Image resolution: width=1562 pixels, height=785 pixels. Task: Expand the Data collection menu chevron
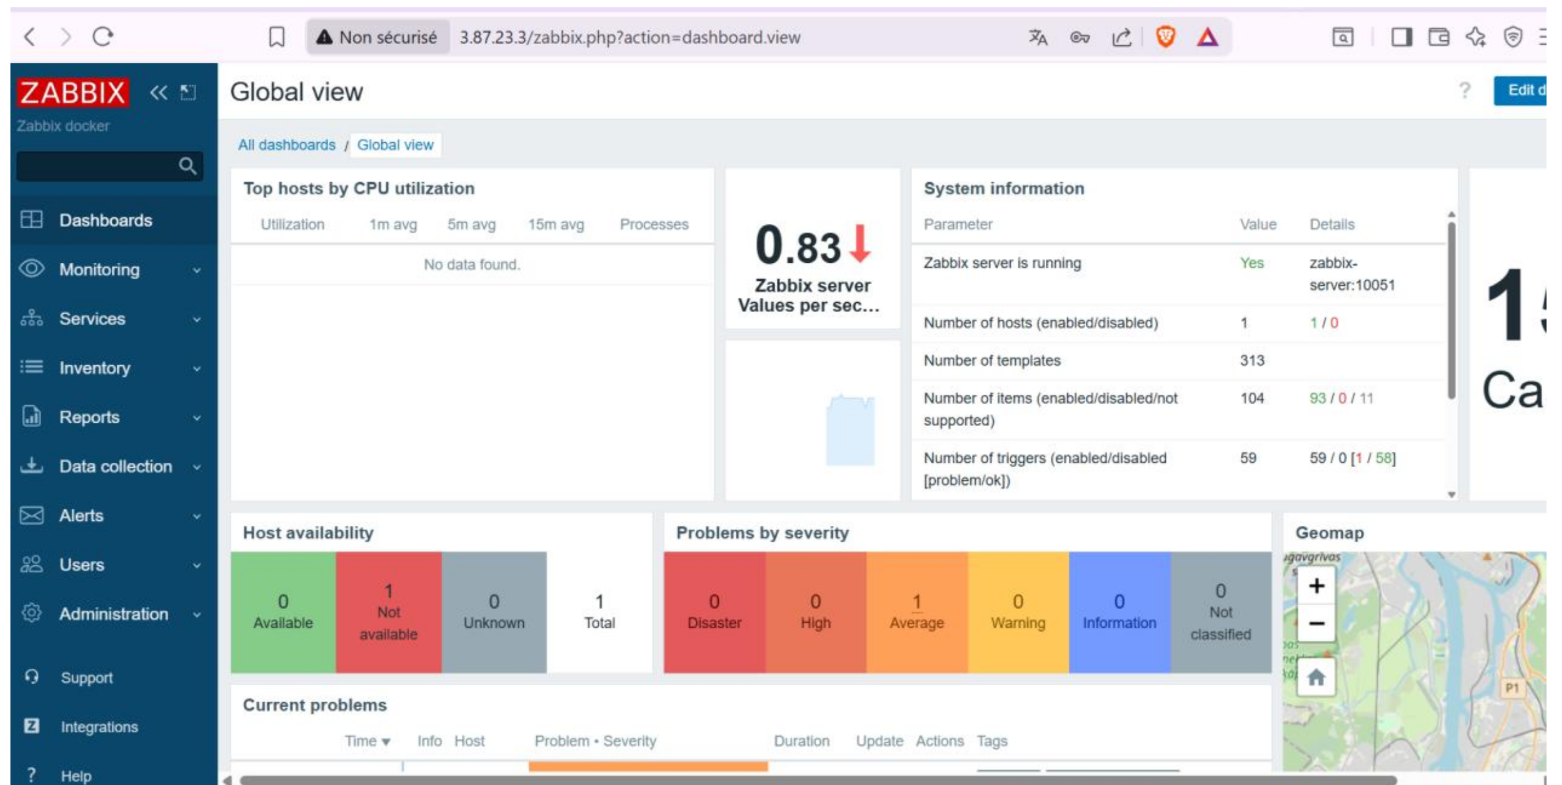point(197,467)
